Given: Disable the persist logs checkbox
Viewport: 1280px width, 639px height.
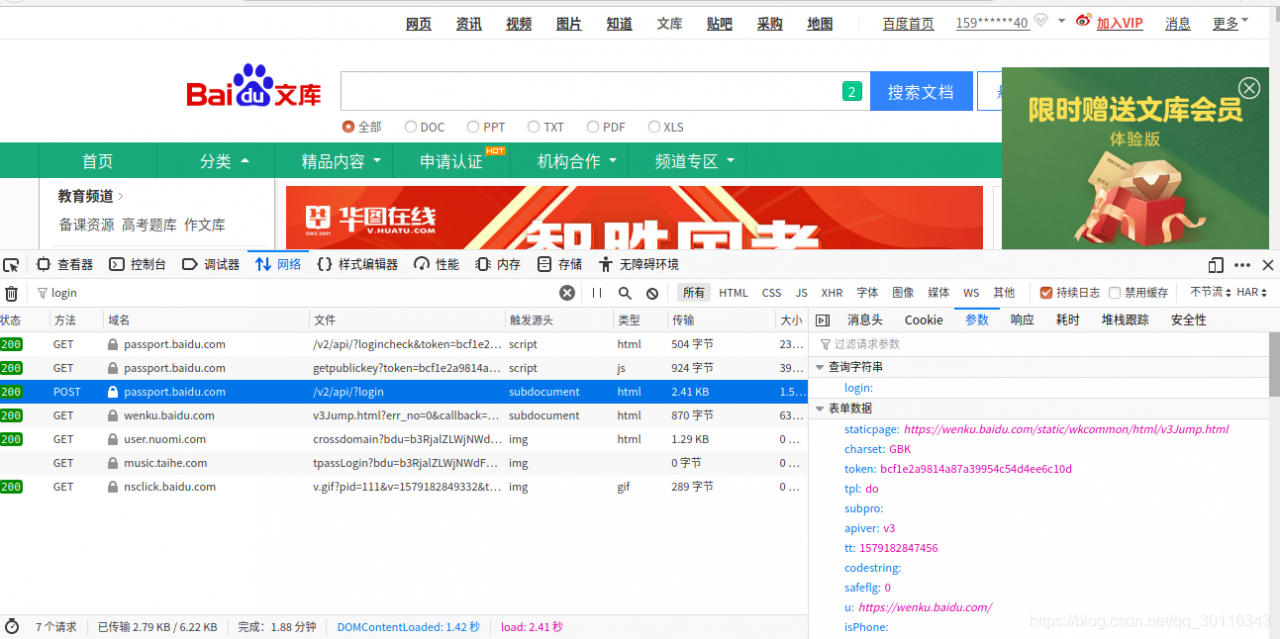Looking at the screenshot, I should tap(1046, 293).
